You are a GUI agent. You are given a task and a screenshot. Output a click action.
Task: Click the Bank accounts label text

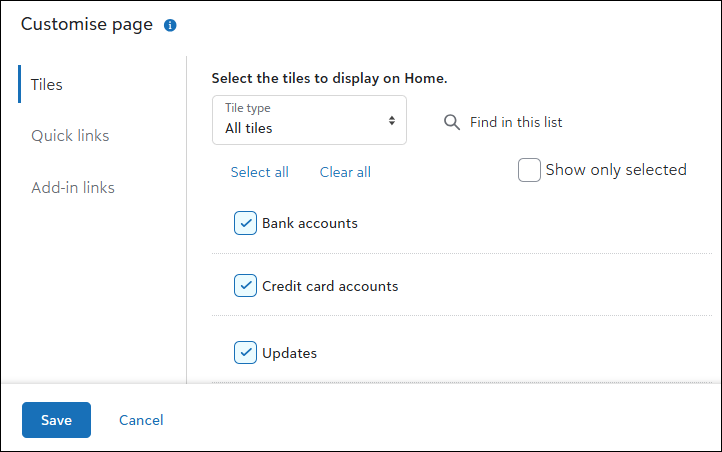[310, 223]
